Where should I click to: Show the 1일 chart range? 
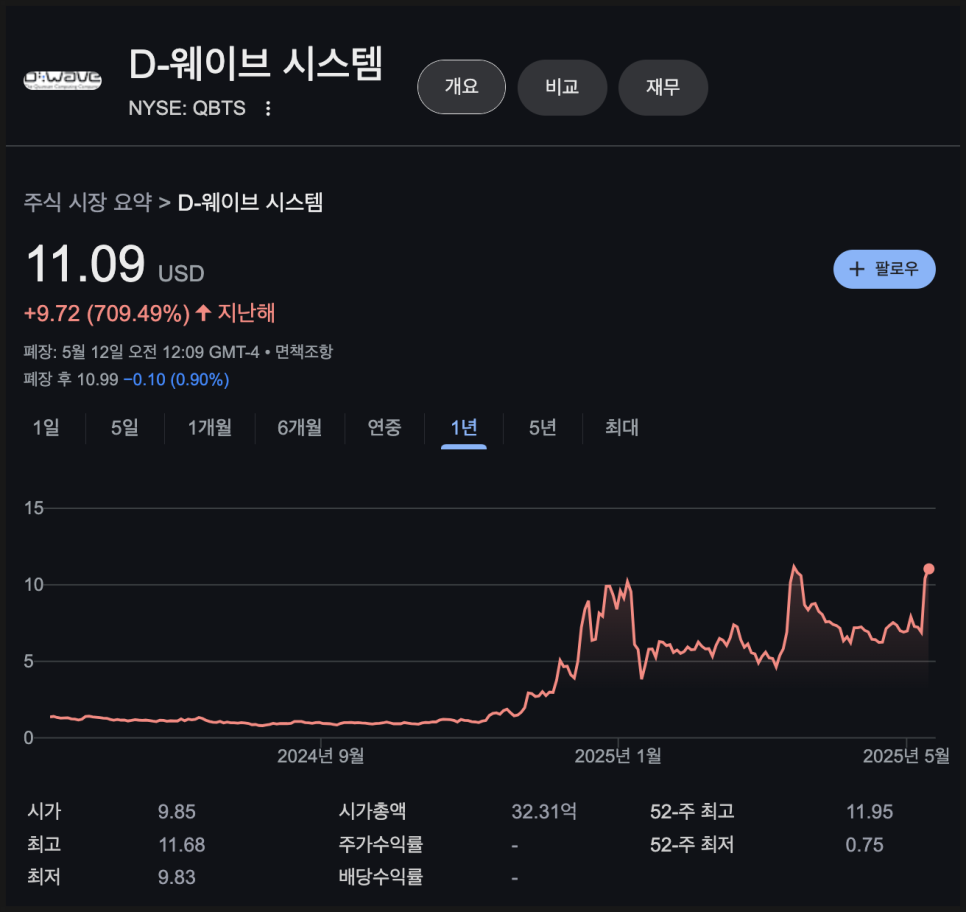pos(46,427)
